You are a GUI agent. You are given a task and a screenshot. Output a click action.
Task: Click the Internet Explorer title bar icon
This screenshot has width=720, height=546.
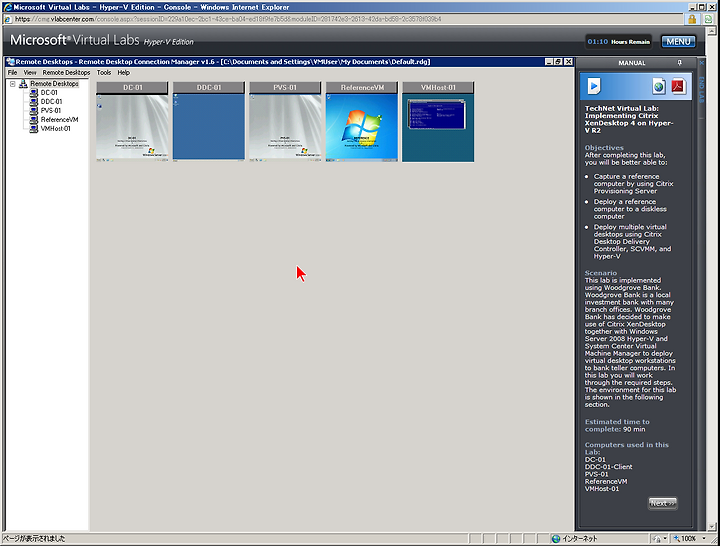pyautogui.click(x=7, y=7)
